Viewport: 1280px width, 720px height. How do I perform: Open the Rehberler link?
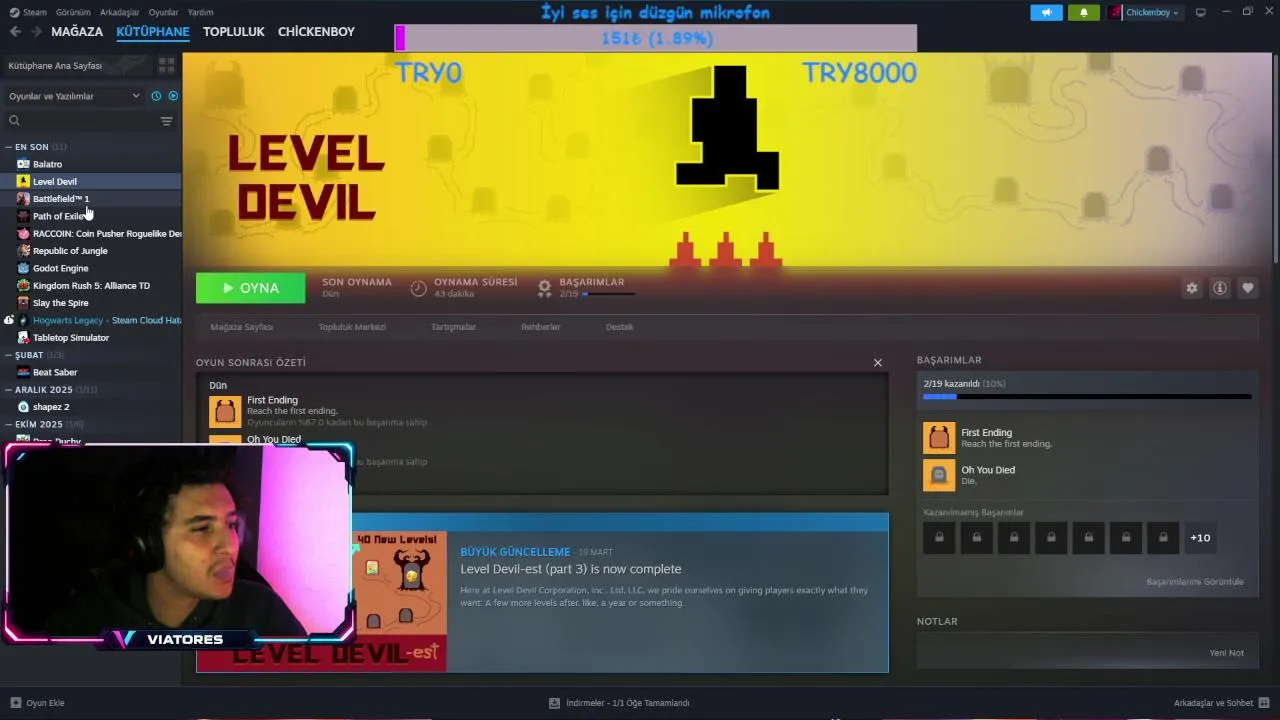(540, 327)
